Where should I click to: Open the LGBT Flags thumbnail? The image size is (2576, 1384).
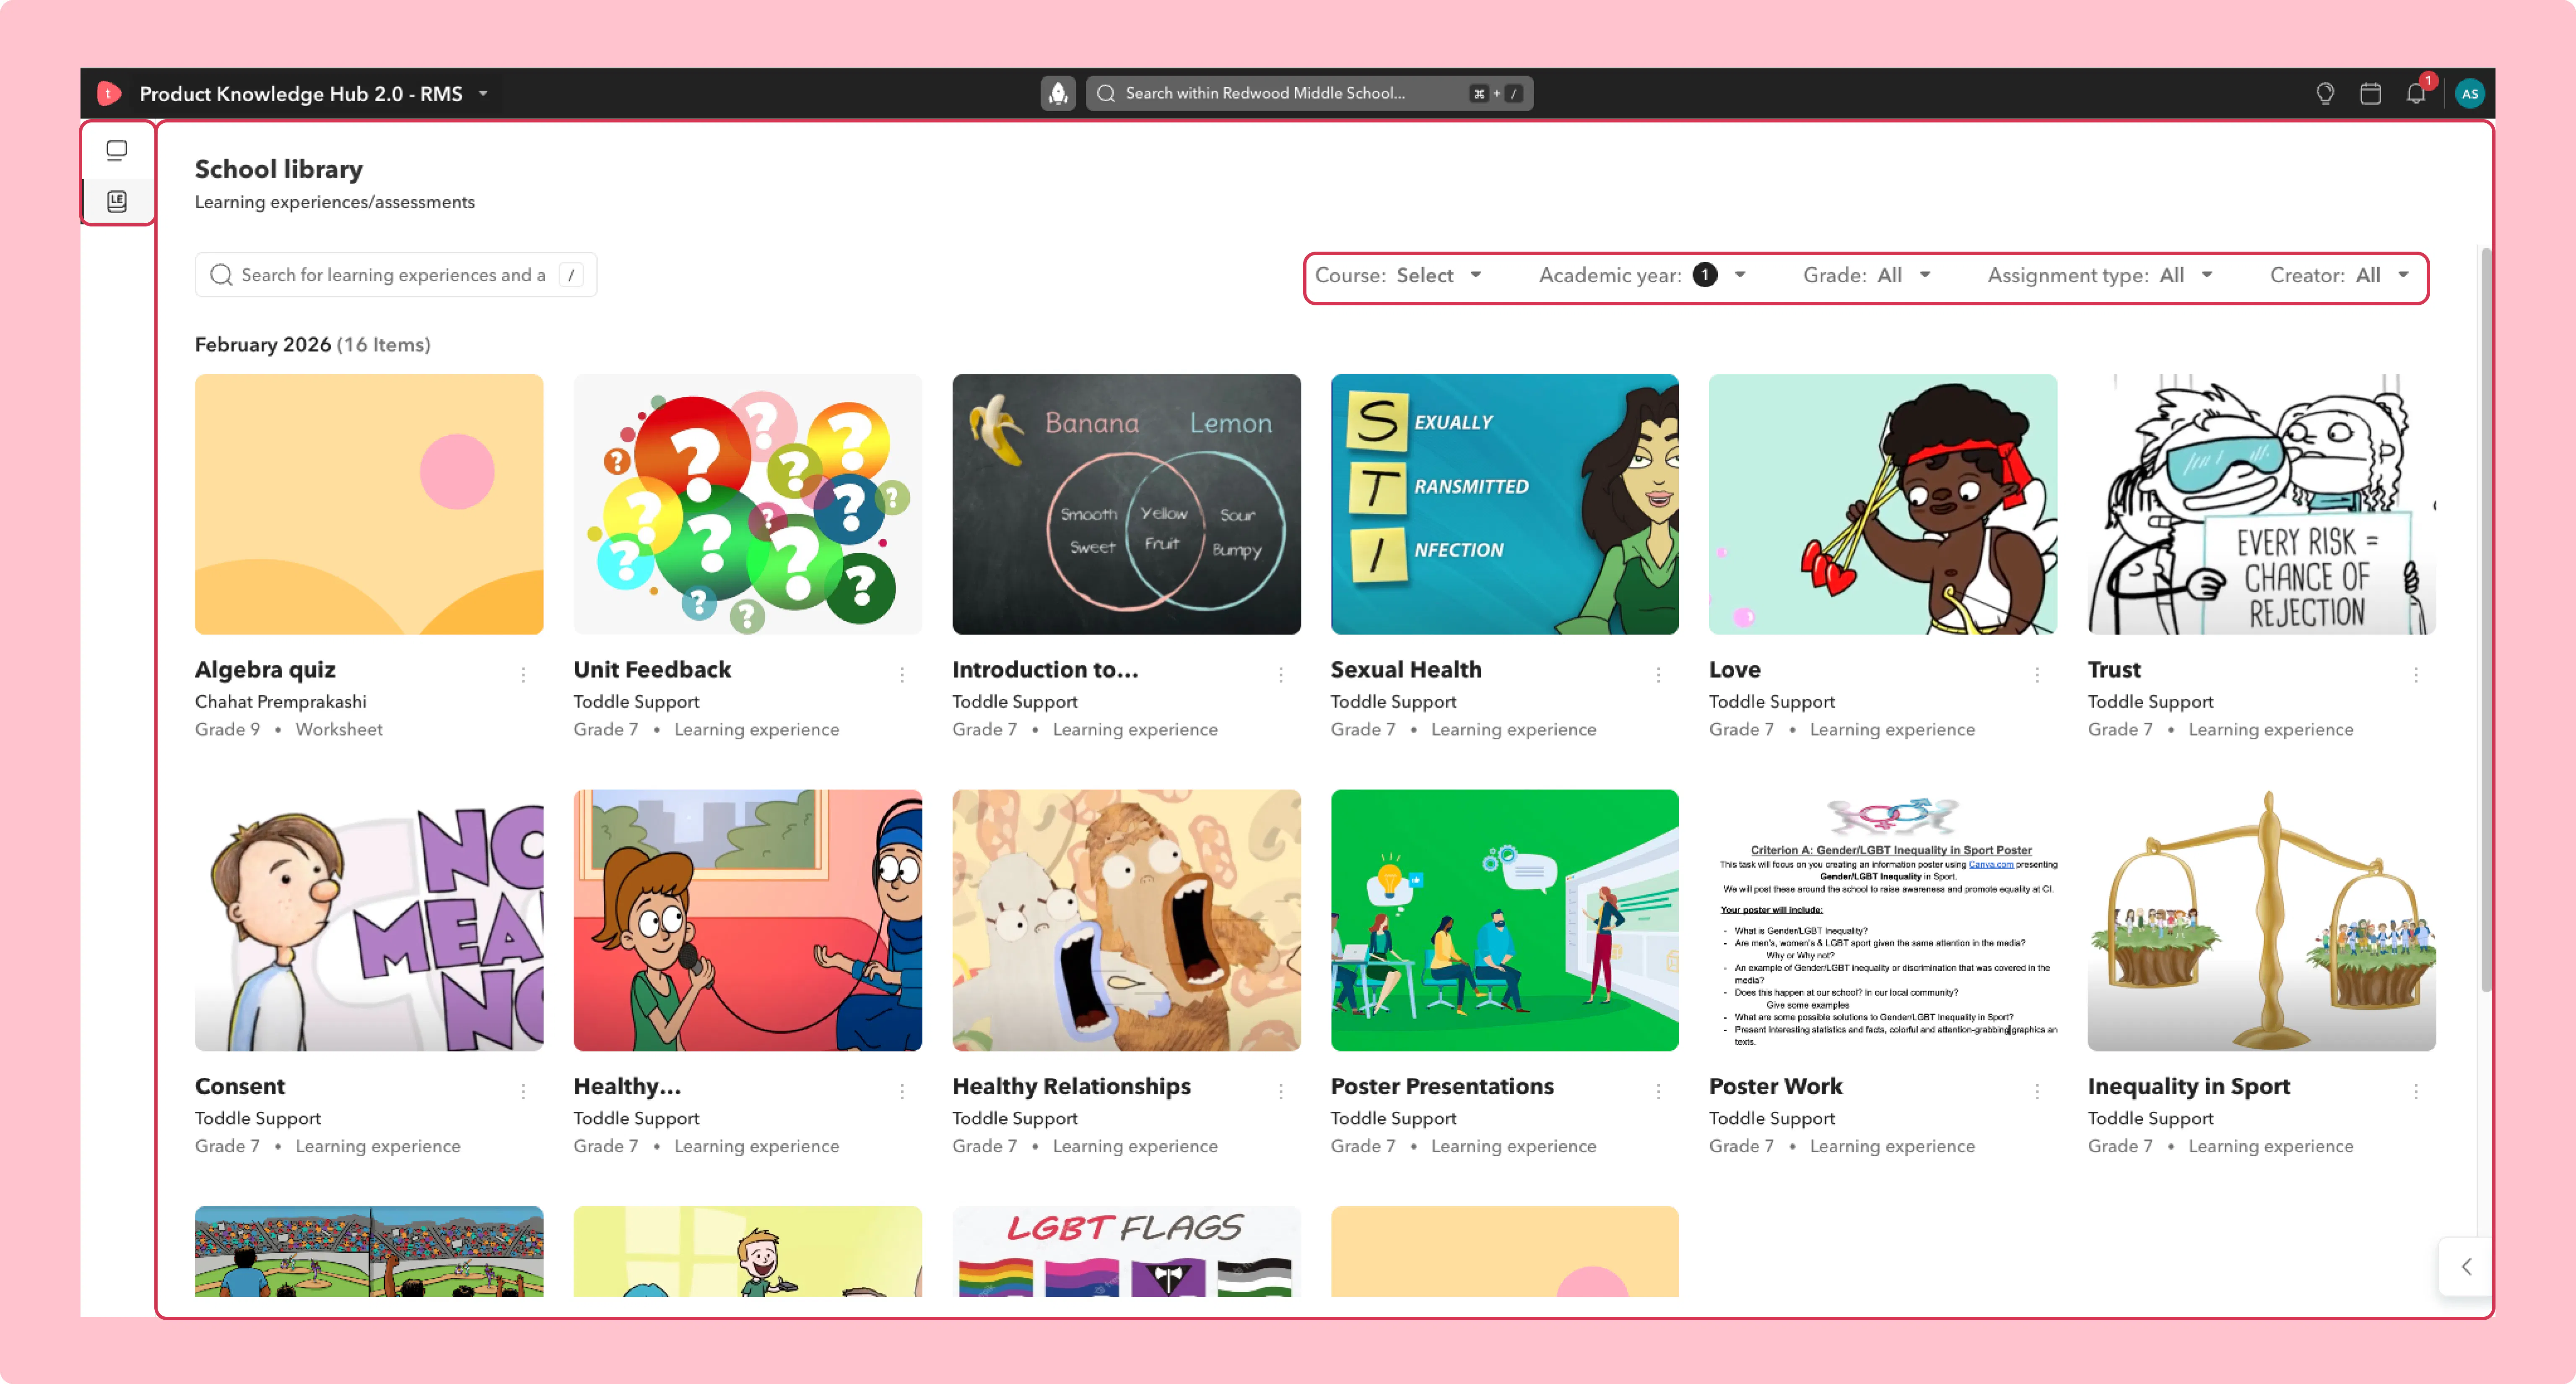pyautogui.click(x=1126, y=1251)
